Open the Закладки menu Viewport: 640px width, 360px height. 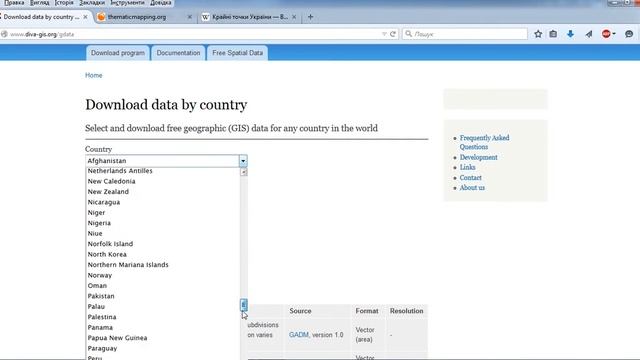click(x=92, y=3)
